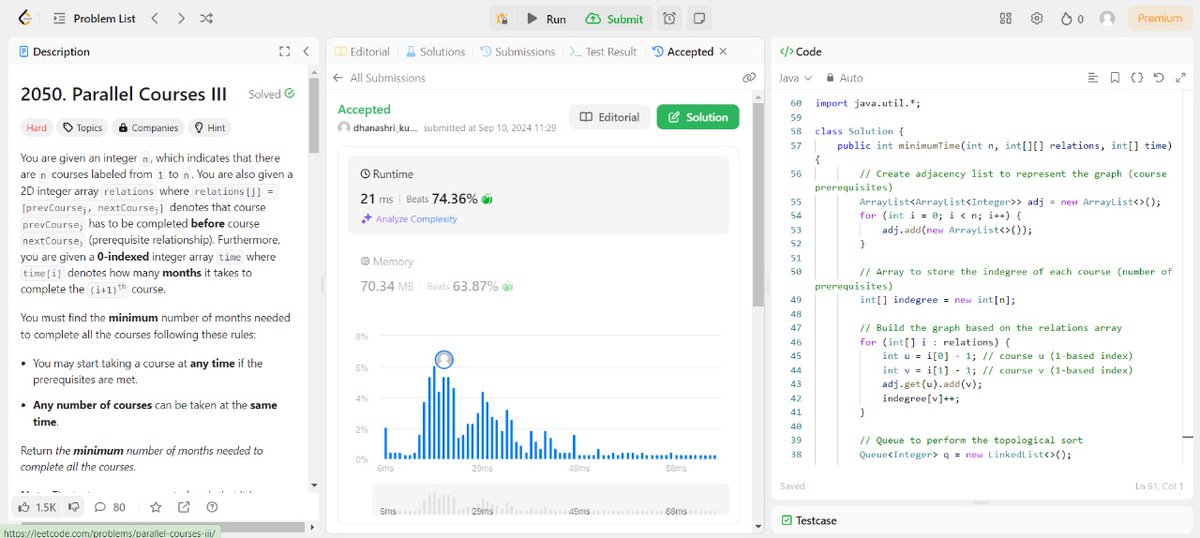The height and width of the screenshot is (538, 1200).
Task: Click the Premium button
Action: [1160, 18]
